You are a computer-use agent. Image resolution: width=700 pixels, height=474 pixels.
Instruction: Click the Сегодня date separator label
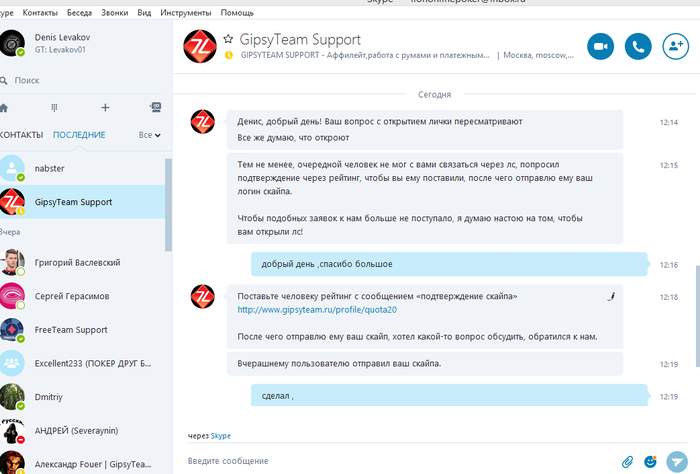coord(434,95)
